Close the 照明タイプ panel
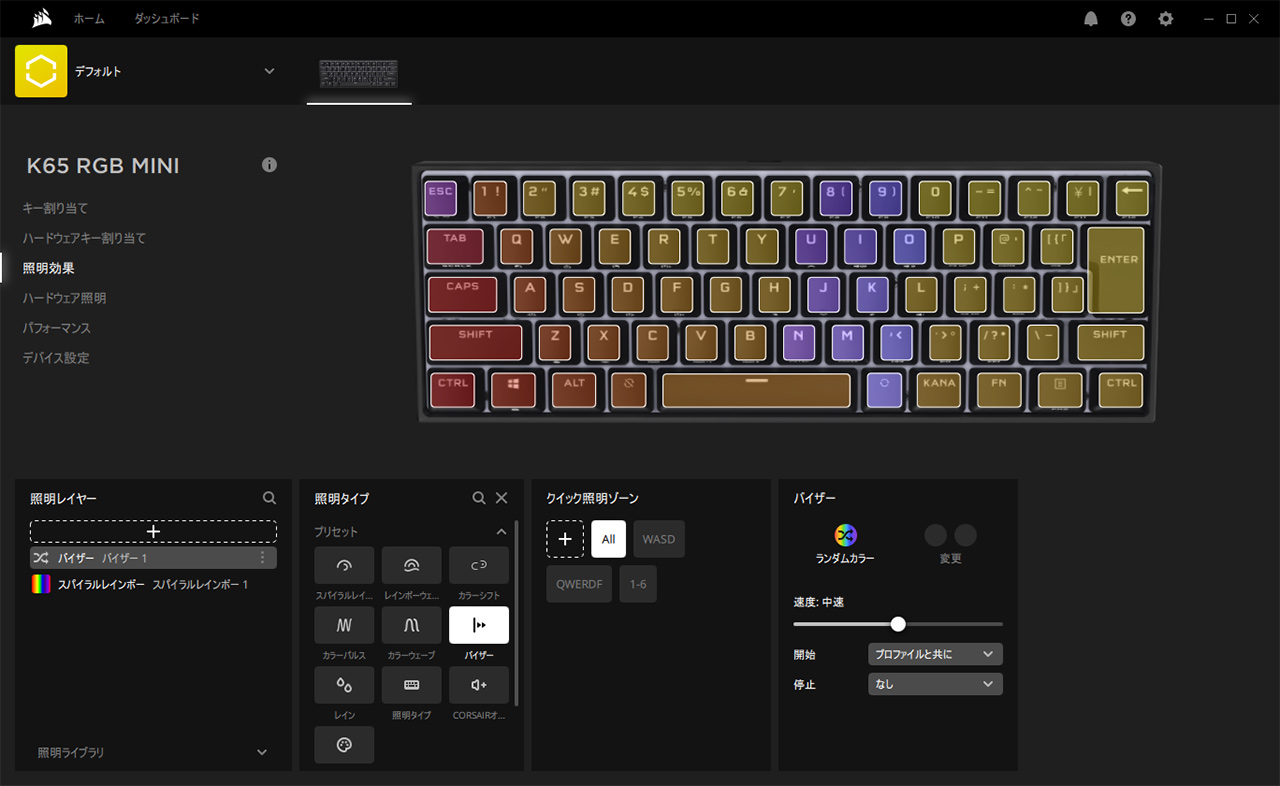Image resolution: width=1280 pixels, height=786 pixels. tap(502, 498)
